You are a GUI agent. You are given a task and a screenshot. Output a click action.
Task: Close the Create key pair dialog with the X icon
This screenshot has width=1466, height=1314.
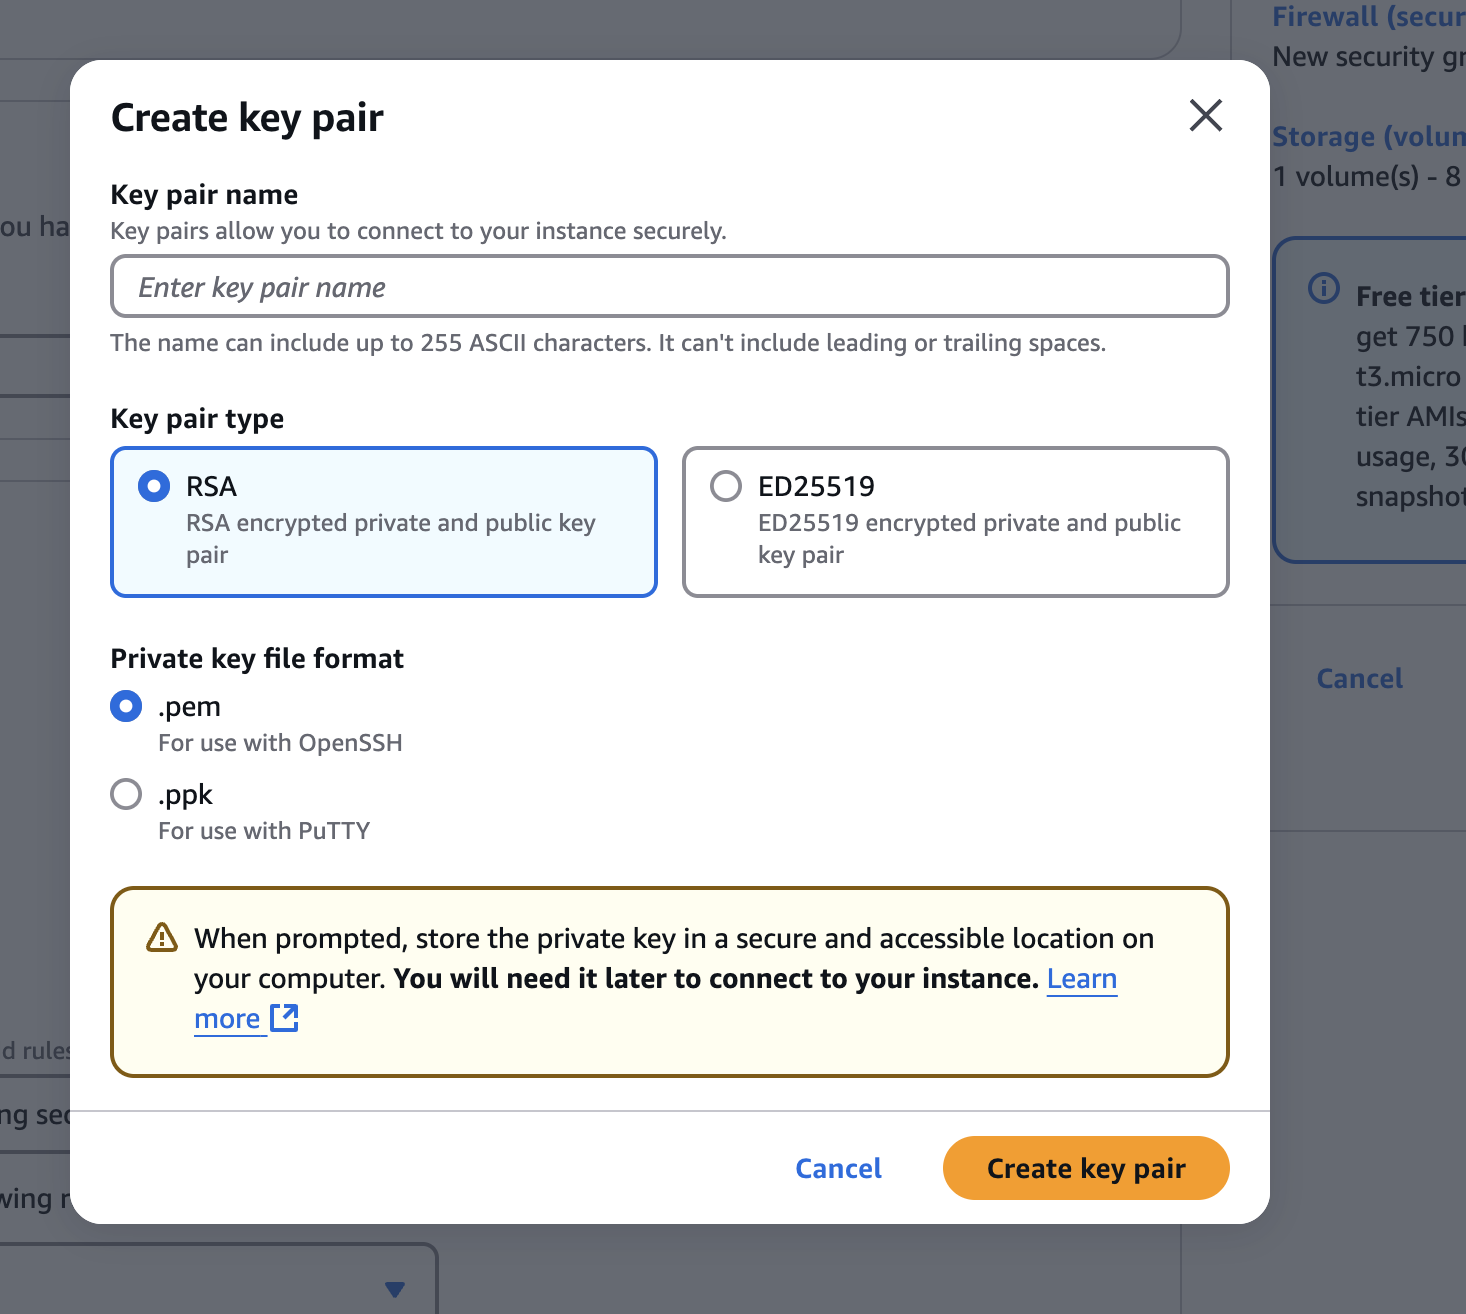[1206, 116]
